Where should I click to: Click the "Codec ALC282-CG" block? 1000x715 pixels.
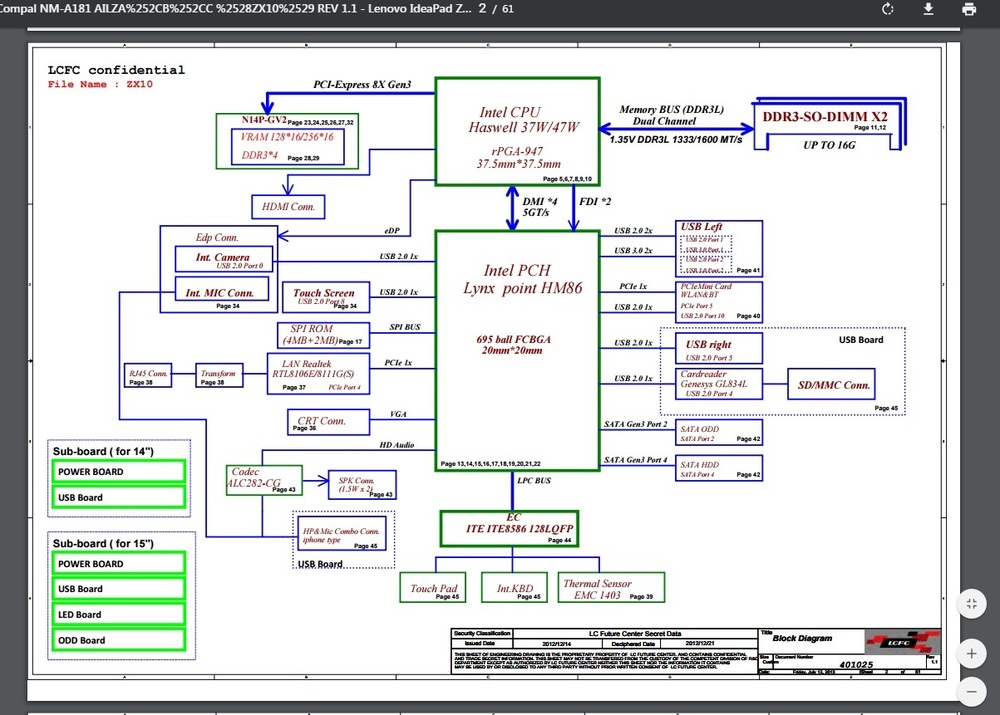(264, 480)
